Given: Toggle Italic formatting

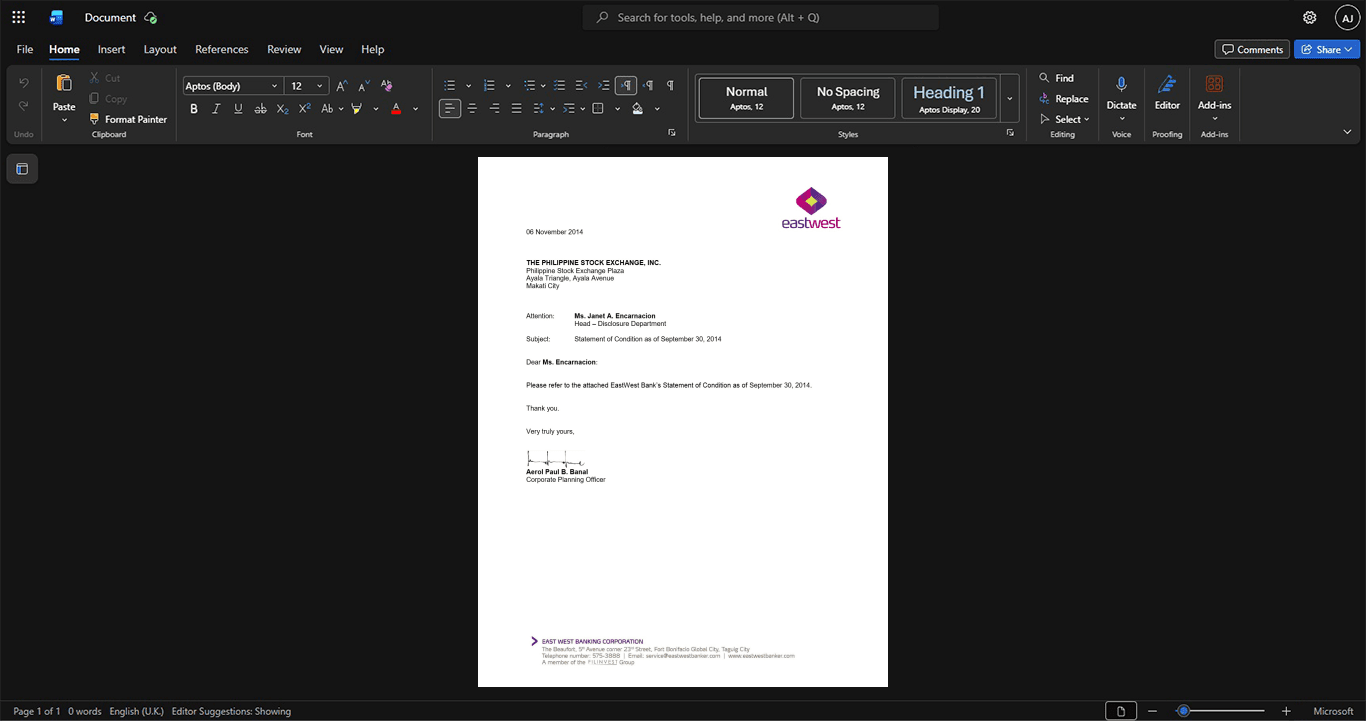Looking at the screenshot, I should [x=216, y=108].
